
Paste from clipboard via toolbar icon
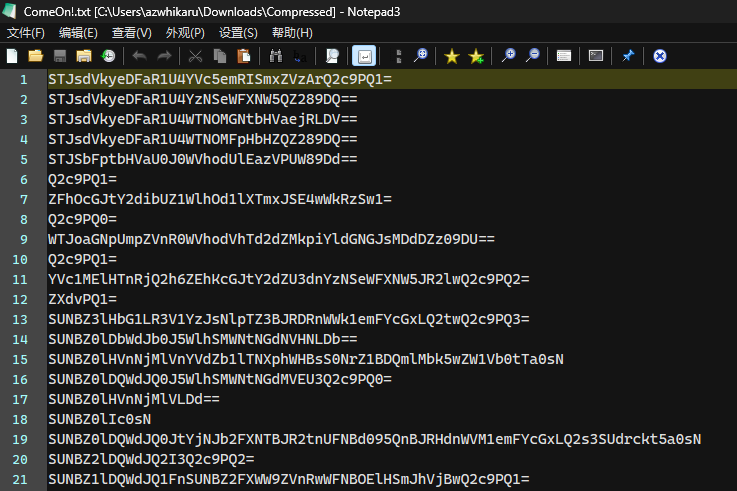[x=244, y=56]
